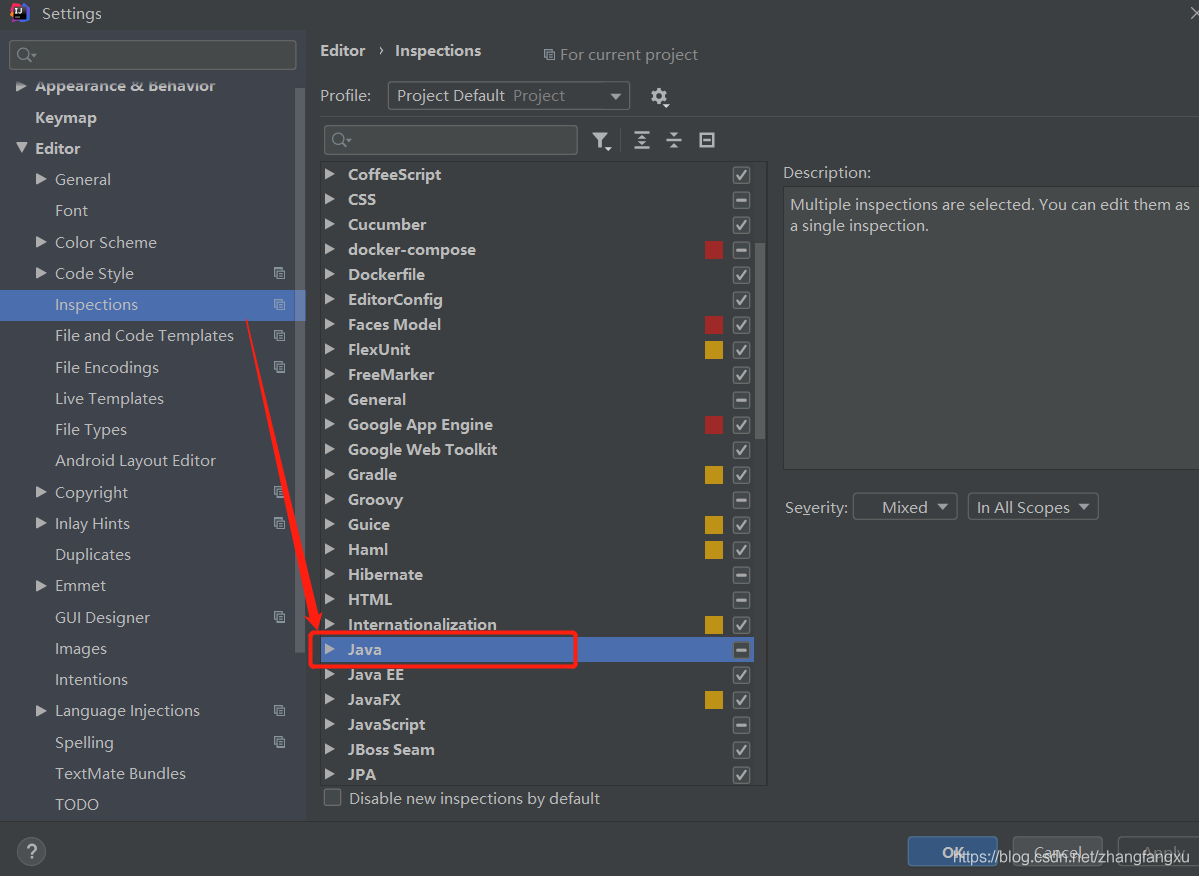Image resolution: width=1199 pixels, height=876 pixels.
Task: Expand all inspection groups icon
Action: coord(642,140)
